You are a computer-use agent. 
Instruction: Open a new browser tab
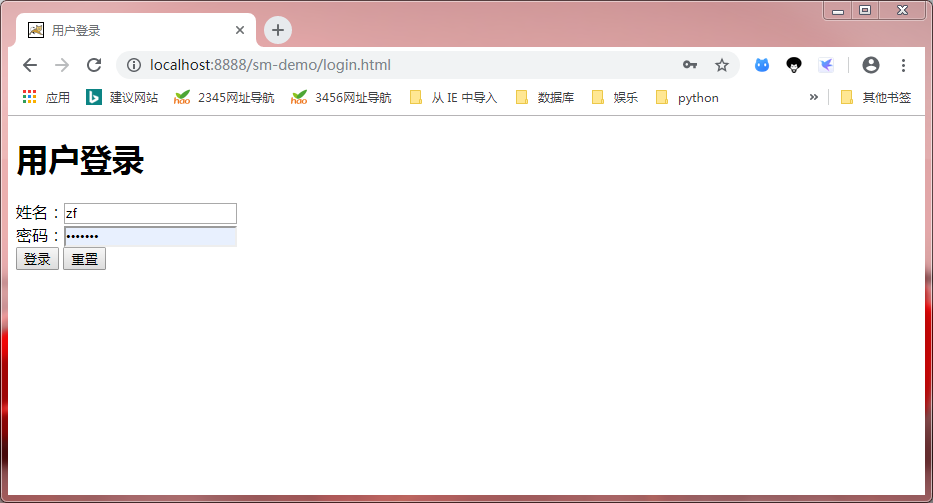pyautogui.click(x=278, y=30)
